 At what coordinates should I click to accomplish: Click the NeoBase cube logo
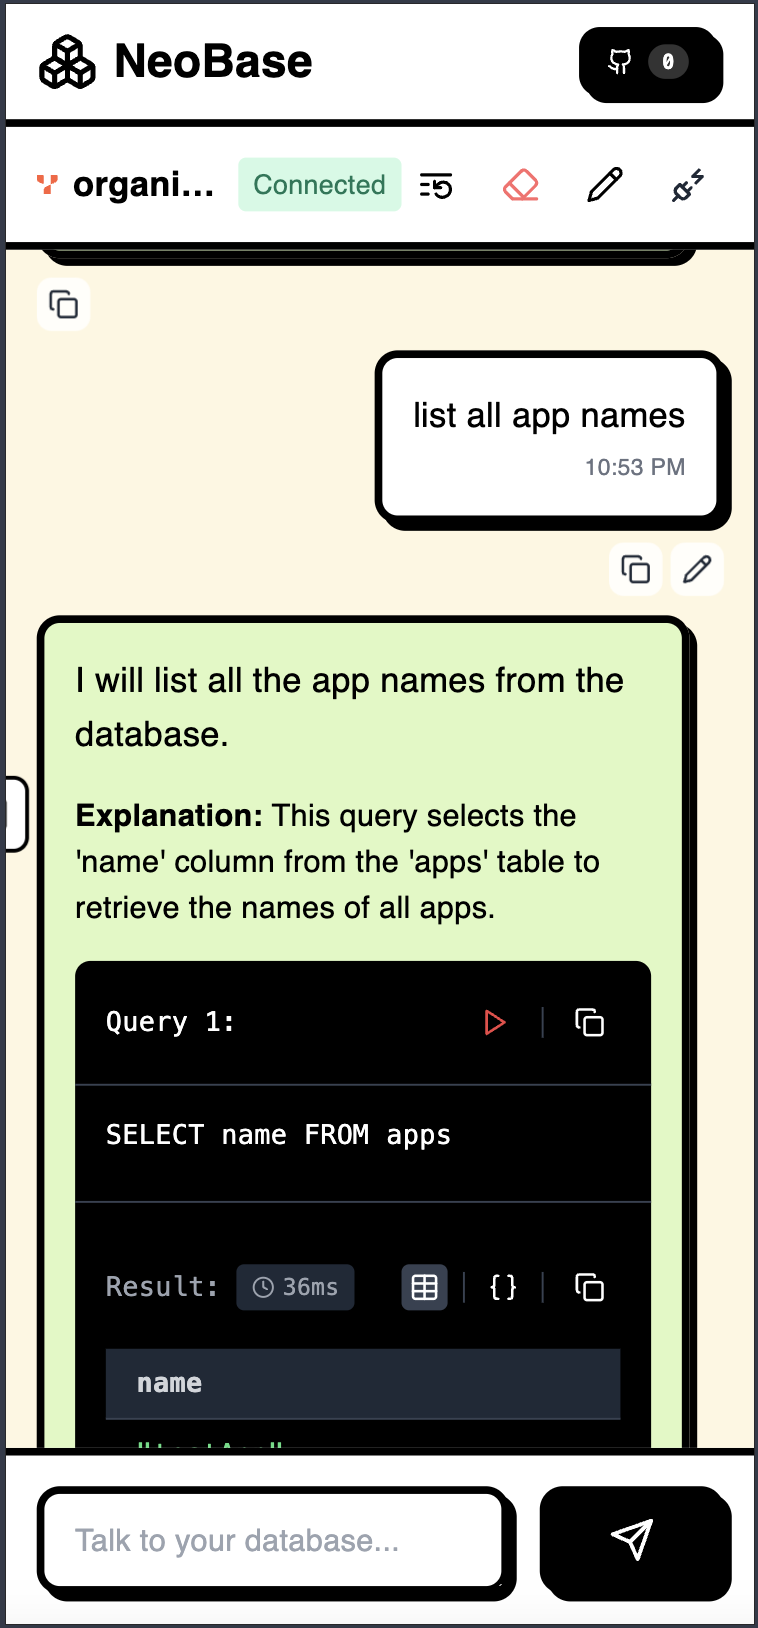(67, 62)
